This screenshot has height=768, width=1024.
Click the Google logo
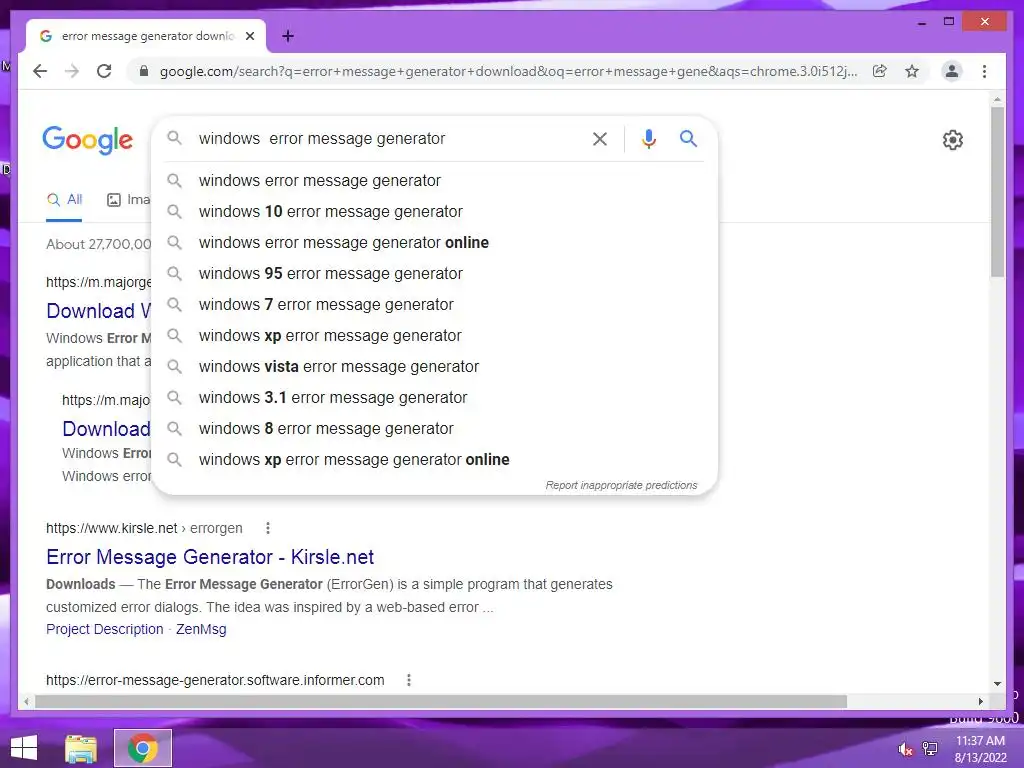88,140
